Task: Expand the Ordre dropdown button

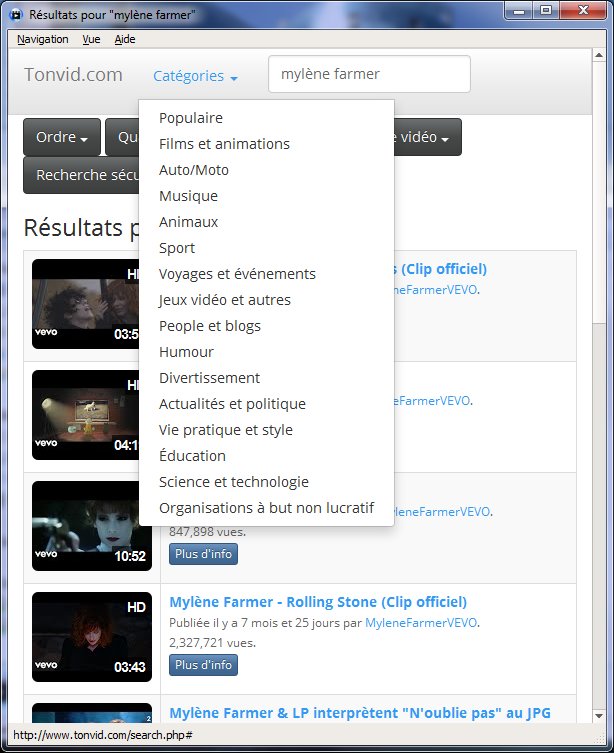Action: point(62,137)
